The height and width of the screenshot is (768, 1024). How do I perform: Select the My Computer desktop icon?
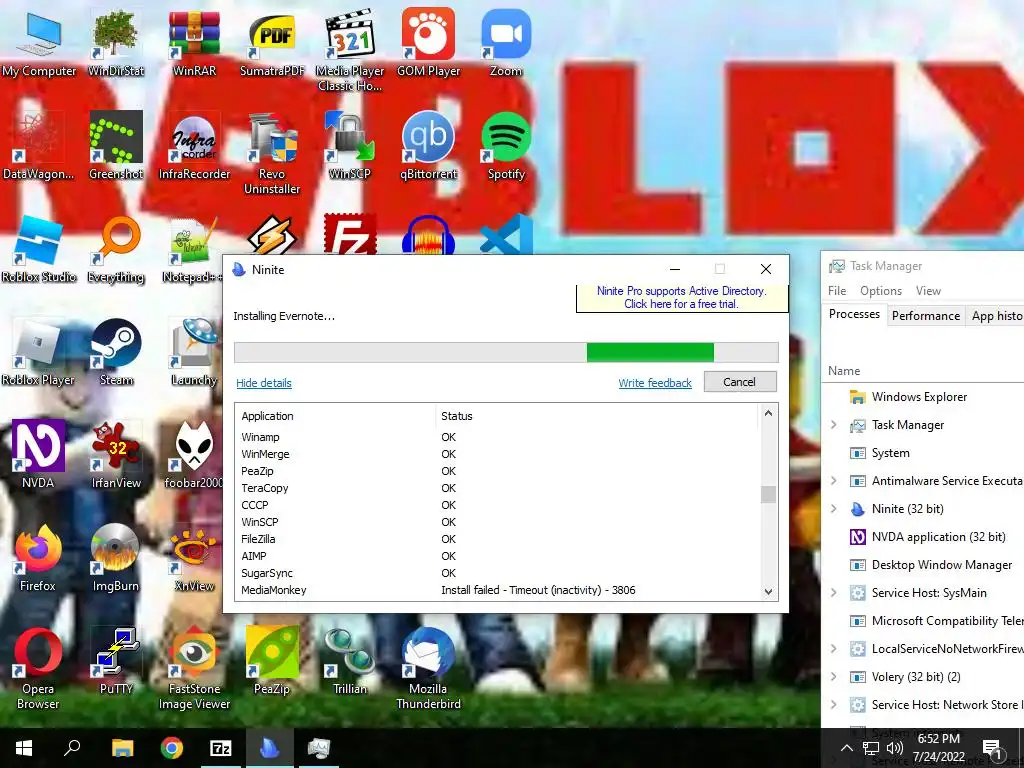click(x=39, y=42)
